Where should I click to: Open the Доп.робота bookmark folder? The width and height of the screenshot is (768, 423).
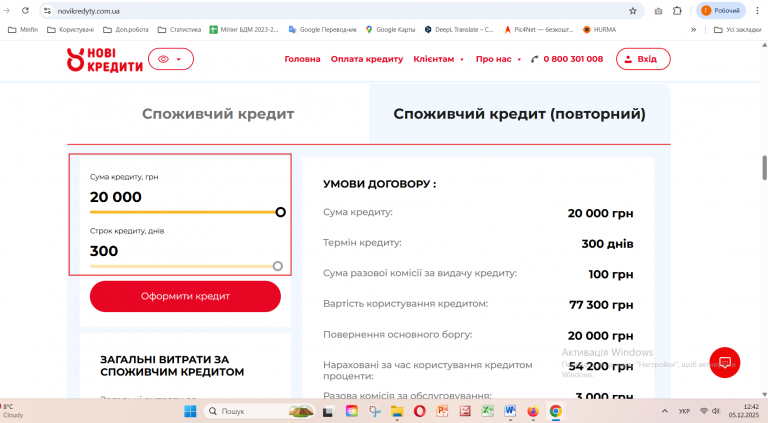click(x=126, y=29)
